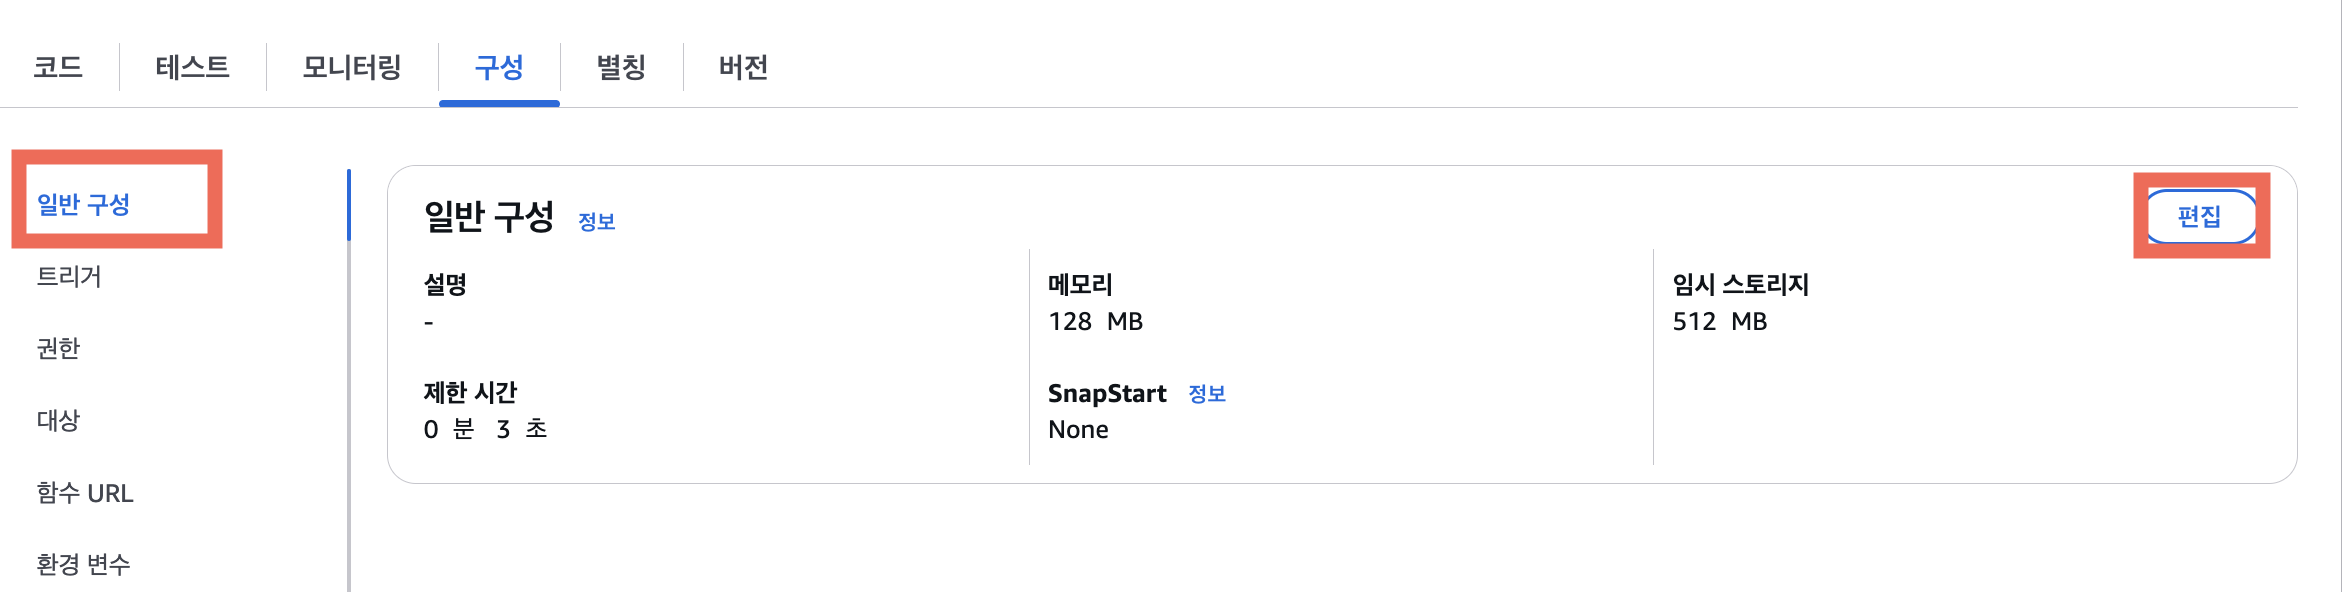This screenshot has height=592, width=2352.
Task: Select 함수 URL in the sidebar
Action: [85, 493]
